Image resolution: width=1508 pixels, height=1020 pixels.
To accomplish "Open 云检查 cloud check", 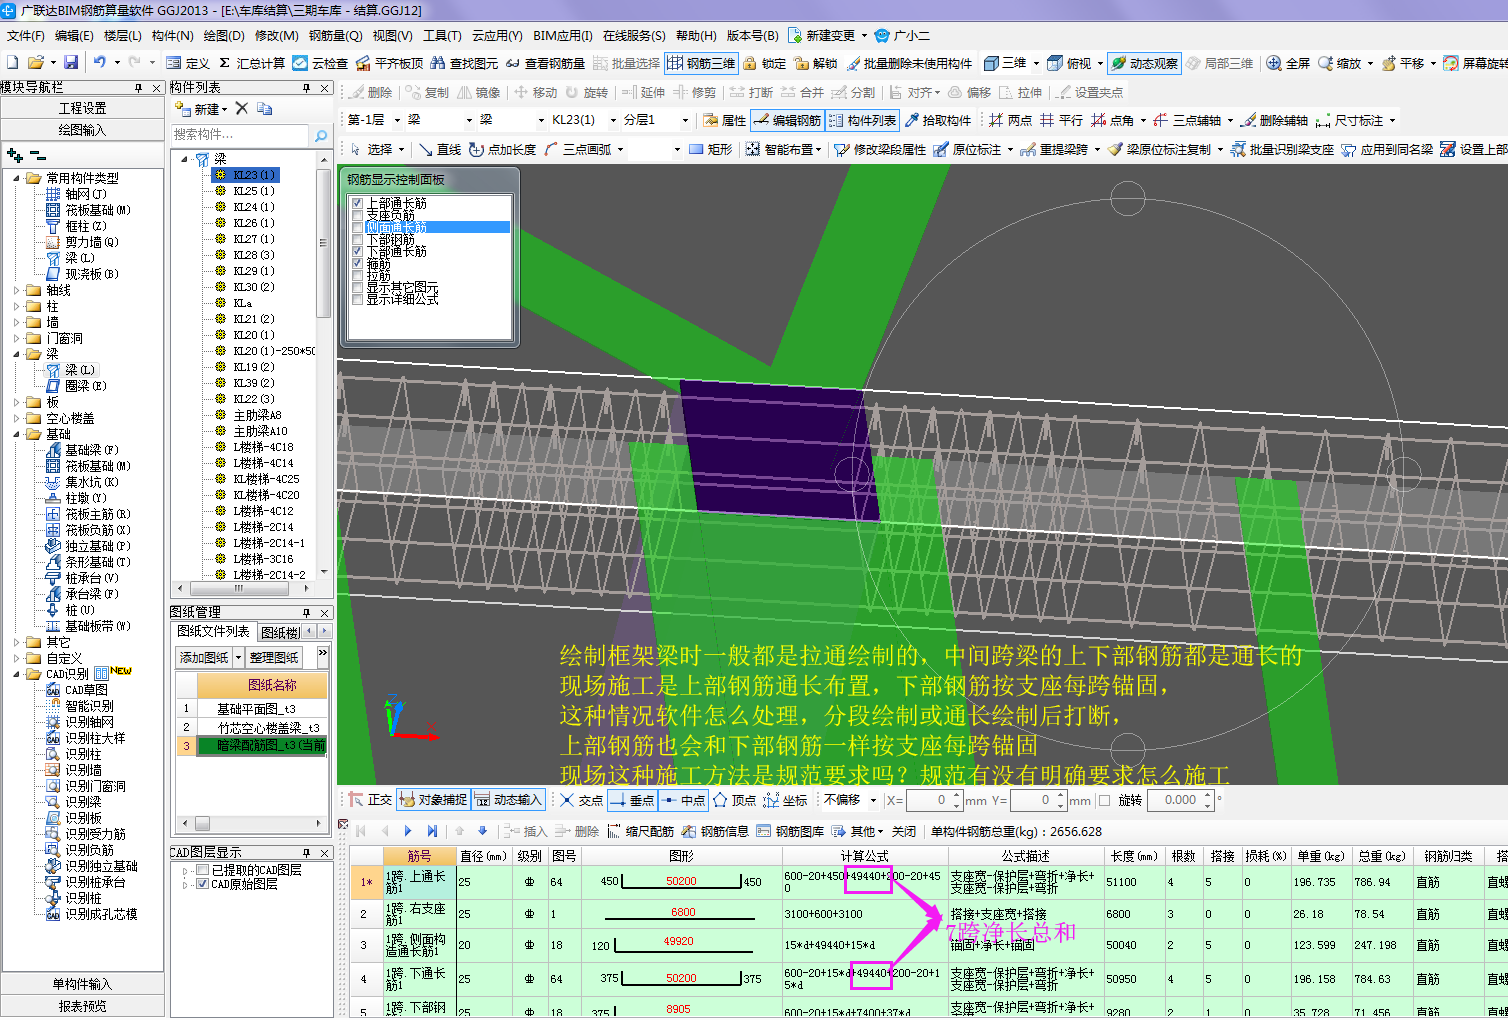I will 320,63.
